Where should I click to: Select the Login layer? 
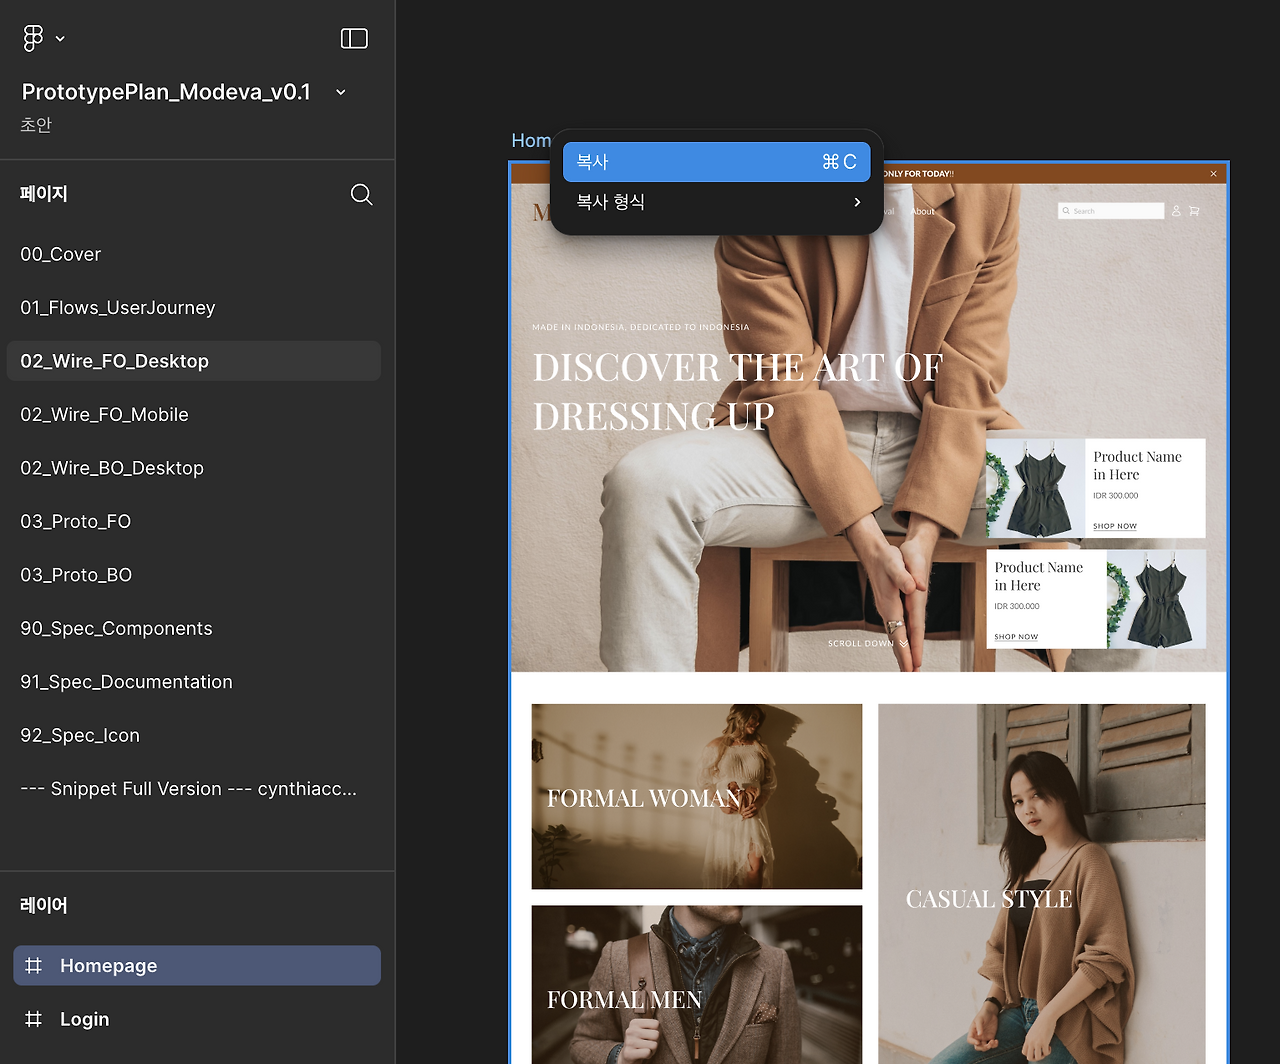pyautogui.click(x=197, y=1019)
